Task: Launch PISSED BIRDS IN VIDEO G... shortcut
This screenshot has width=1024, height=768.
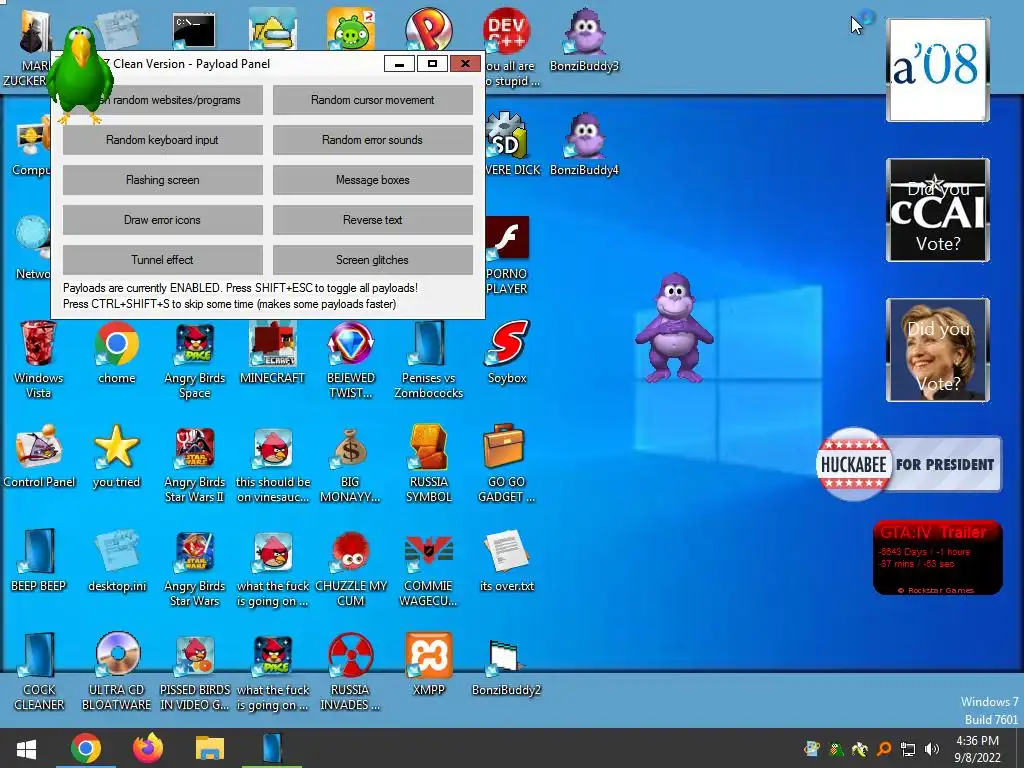Action: 195,671
